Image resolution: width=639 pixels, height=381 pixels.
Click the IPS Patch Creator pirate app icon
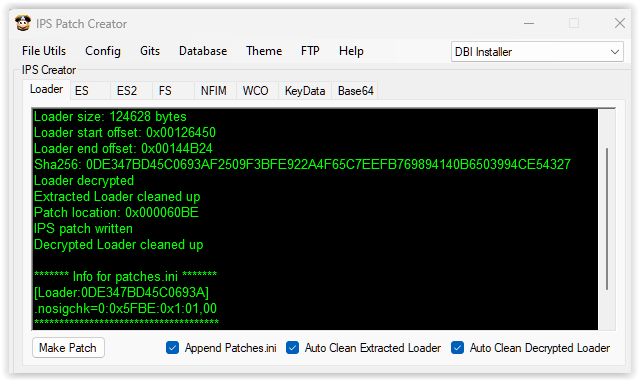(23, 23)
